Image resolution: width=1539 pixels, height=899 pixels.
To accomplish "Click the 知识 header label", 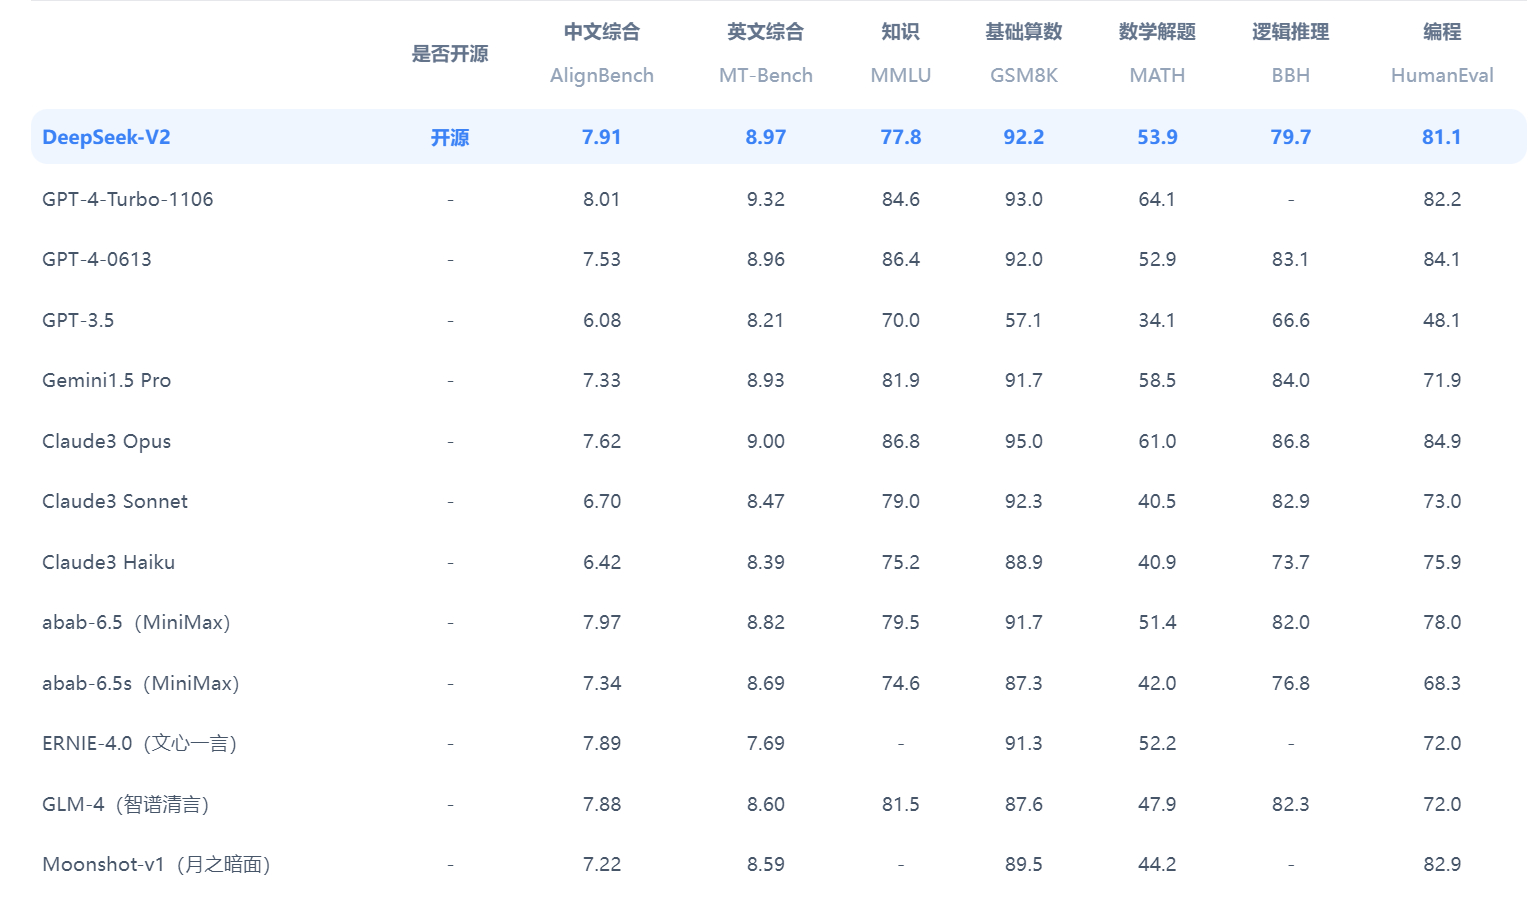I will click(901, 32).
